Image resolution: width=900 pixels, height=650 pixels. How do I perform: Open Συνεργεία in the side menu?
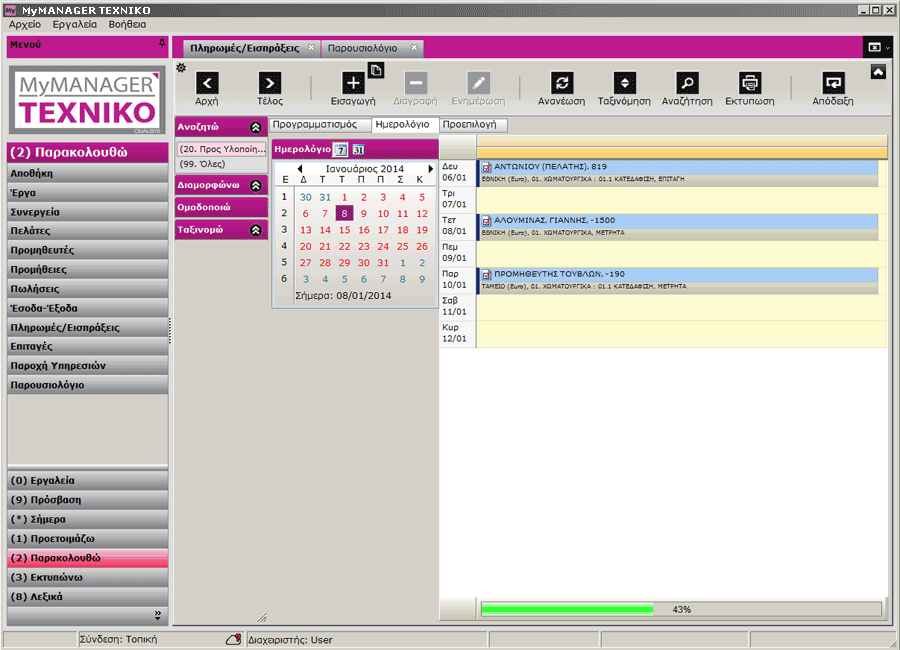pyautogui.click(x=88, y=212)
